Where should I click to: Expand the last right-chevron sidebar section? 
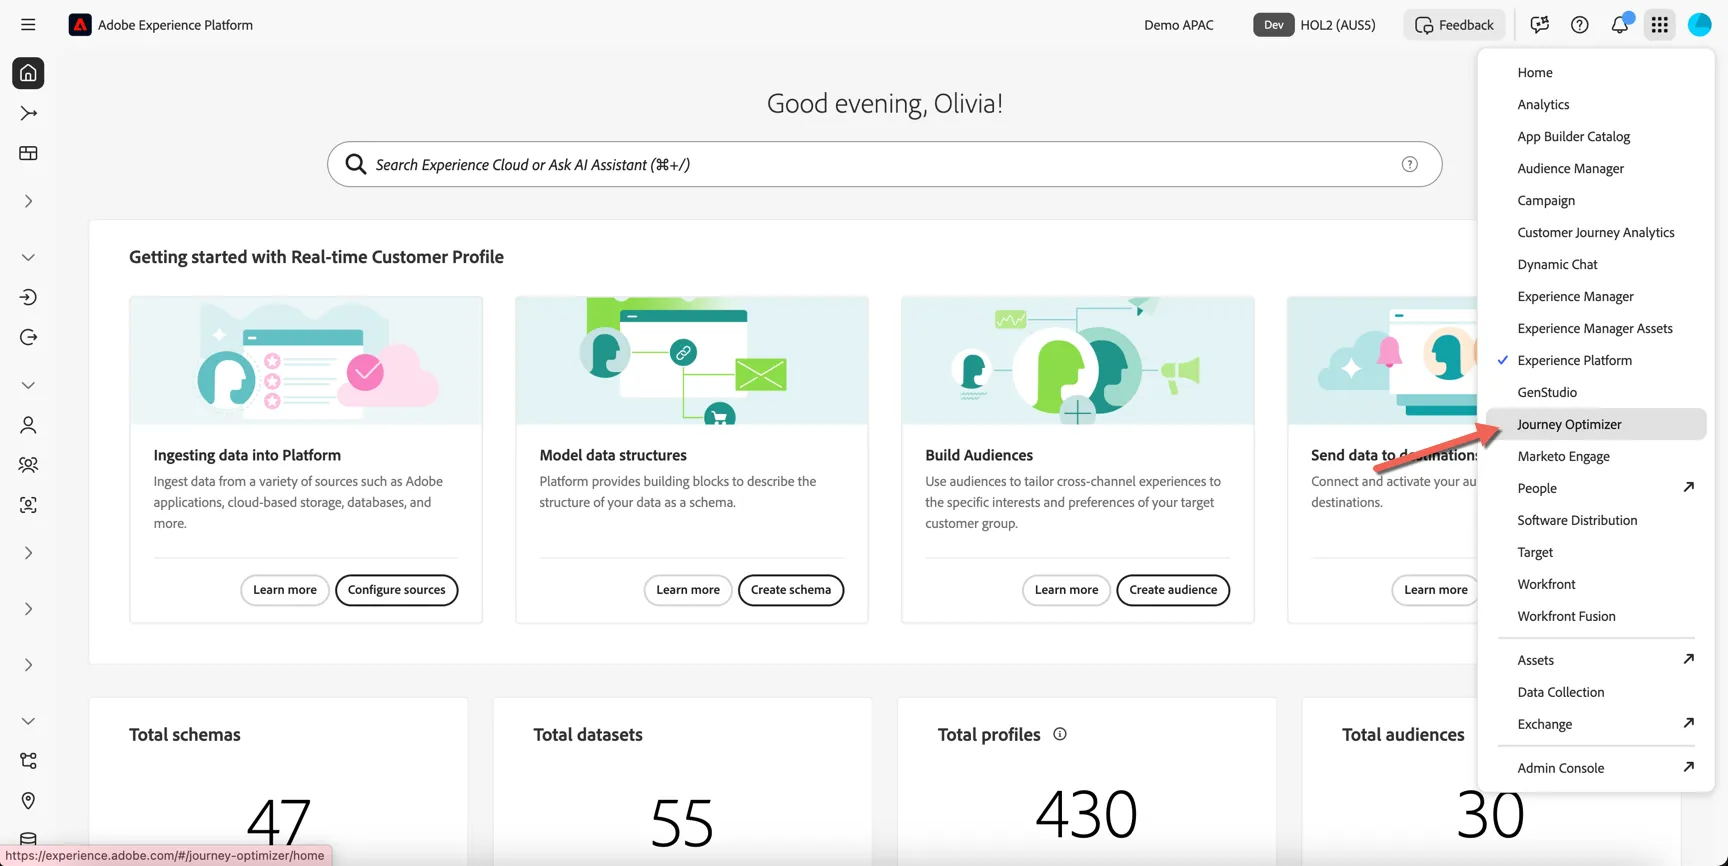(28, 665)
